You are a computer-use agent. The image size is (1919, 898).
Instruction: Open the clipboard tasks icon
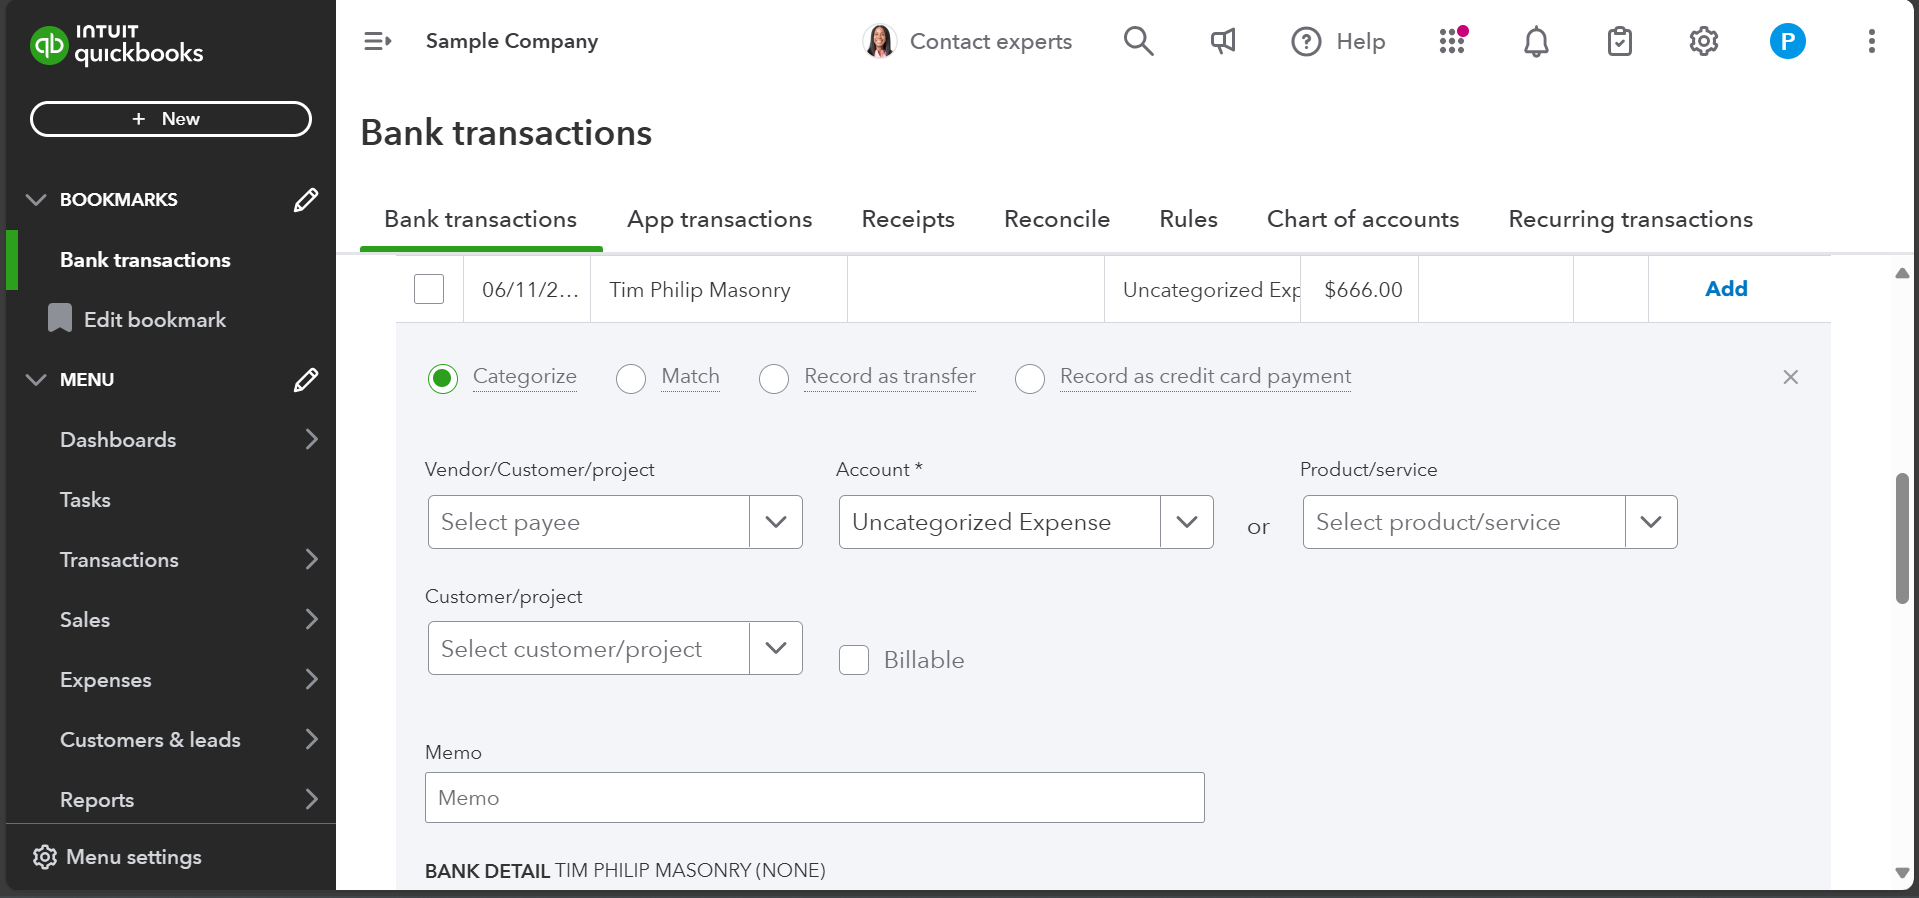1619,41
